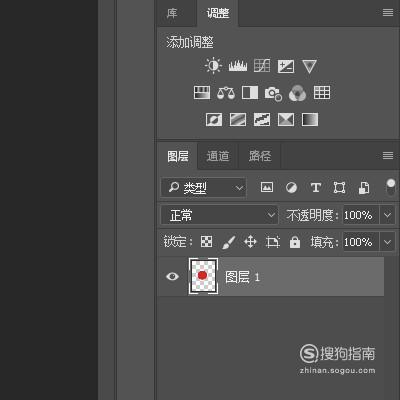Lock artboard auto-nesting
This screenshot has height=400, width=400.
(273, 242)
